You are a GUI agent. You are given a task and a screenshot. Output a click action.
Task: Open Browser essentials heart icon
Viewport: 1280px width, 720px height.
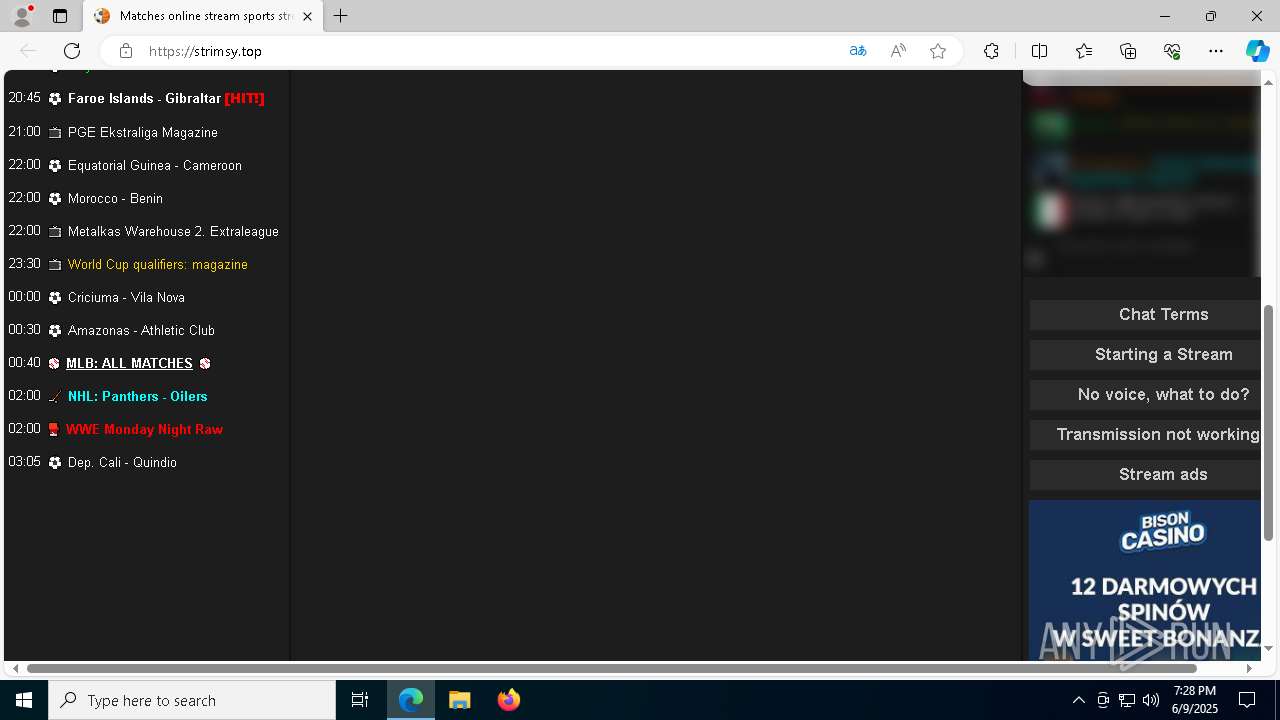click(x=1172, y=51)
